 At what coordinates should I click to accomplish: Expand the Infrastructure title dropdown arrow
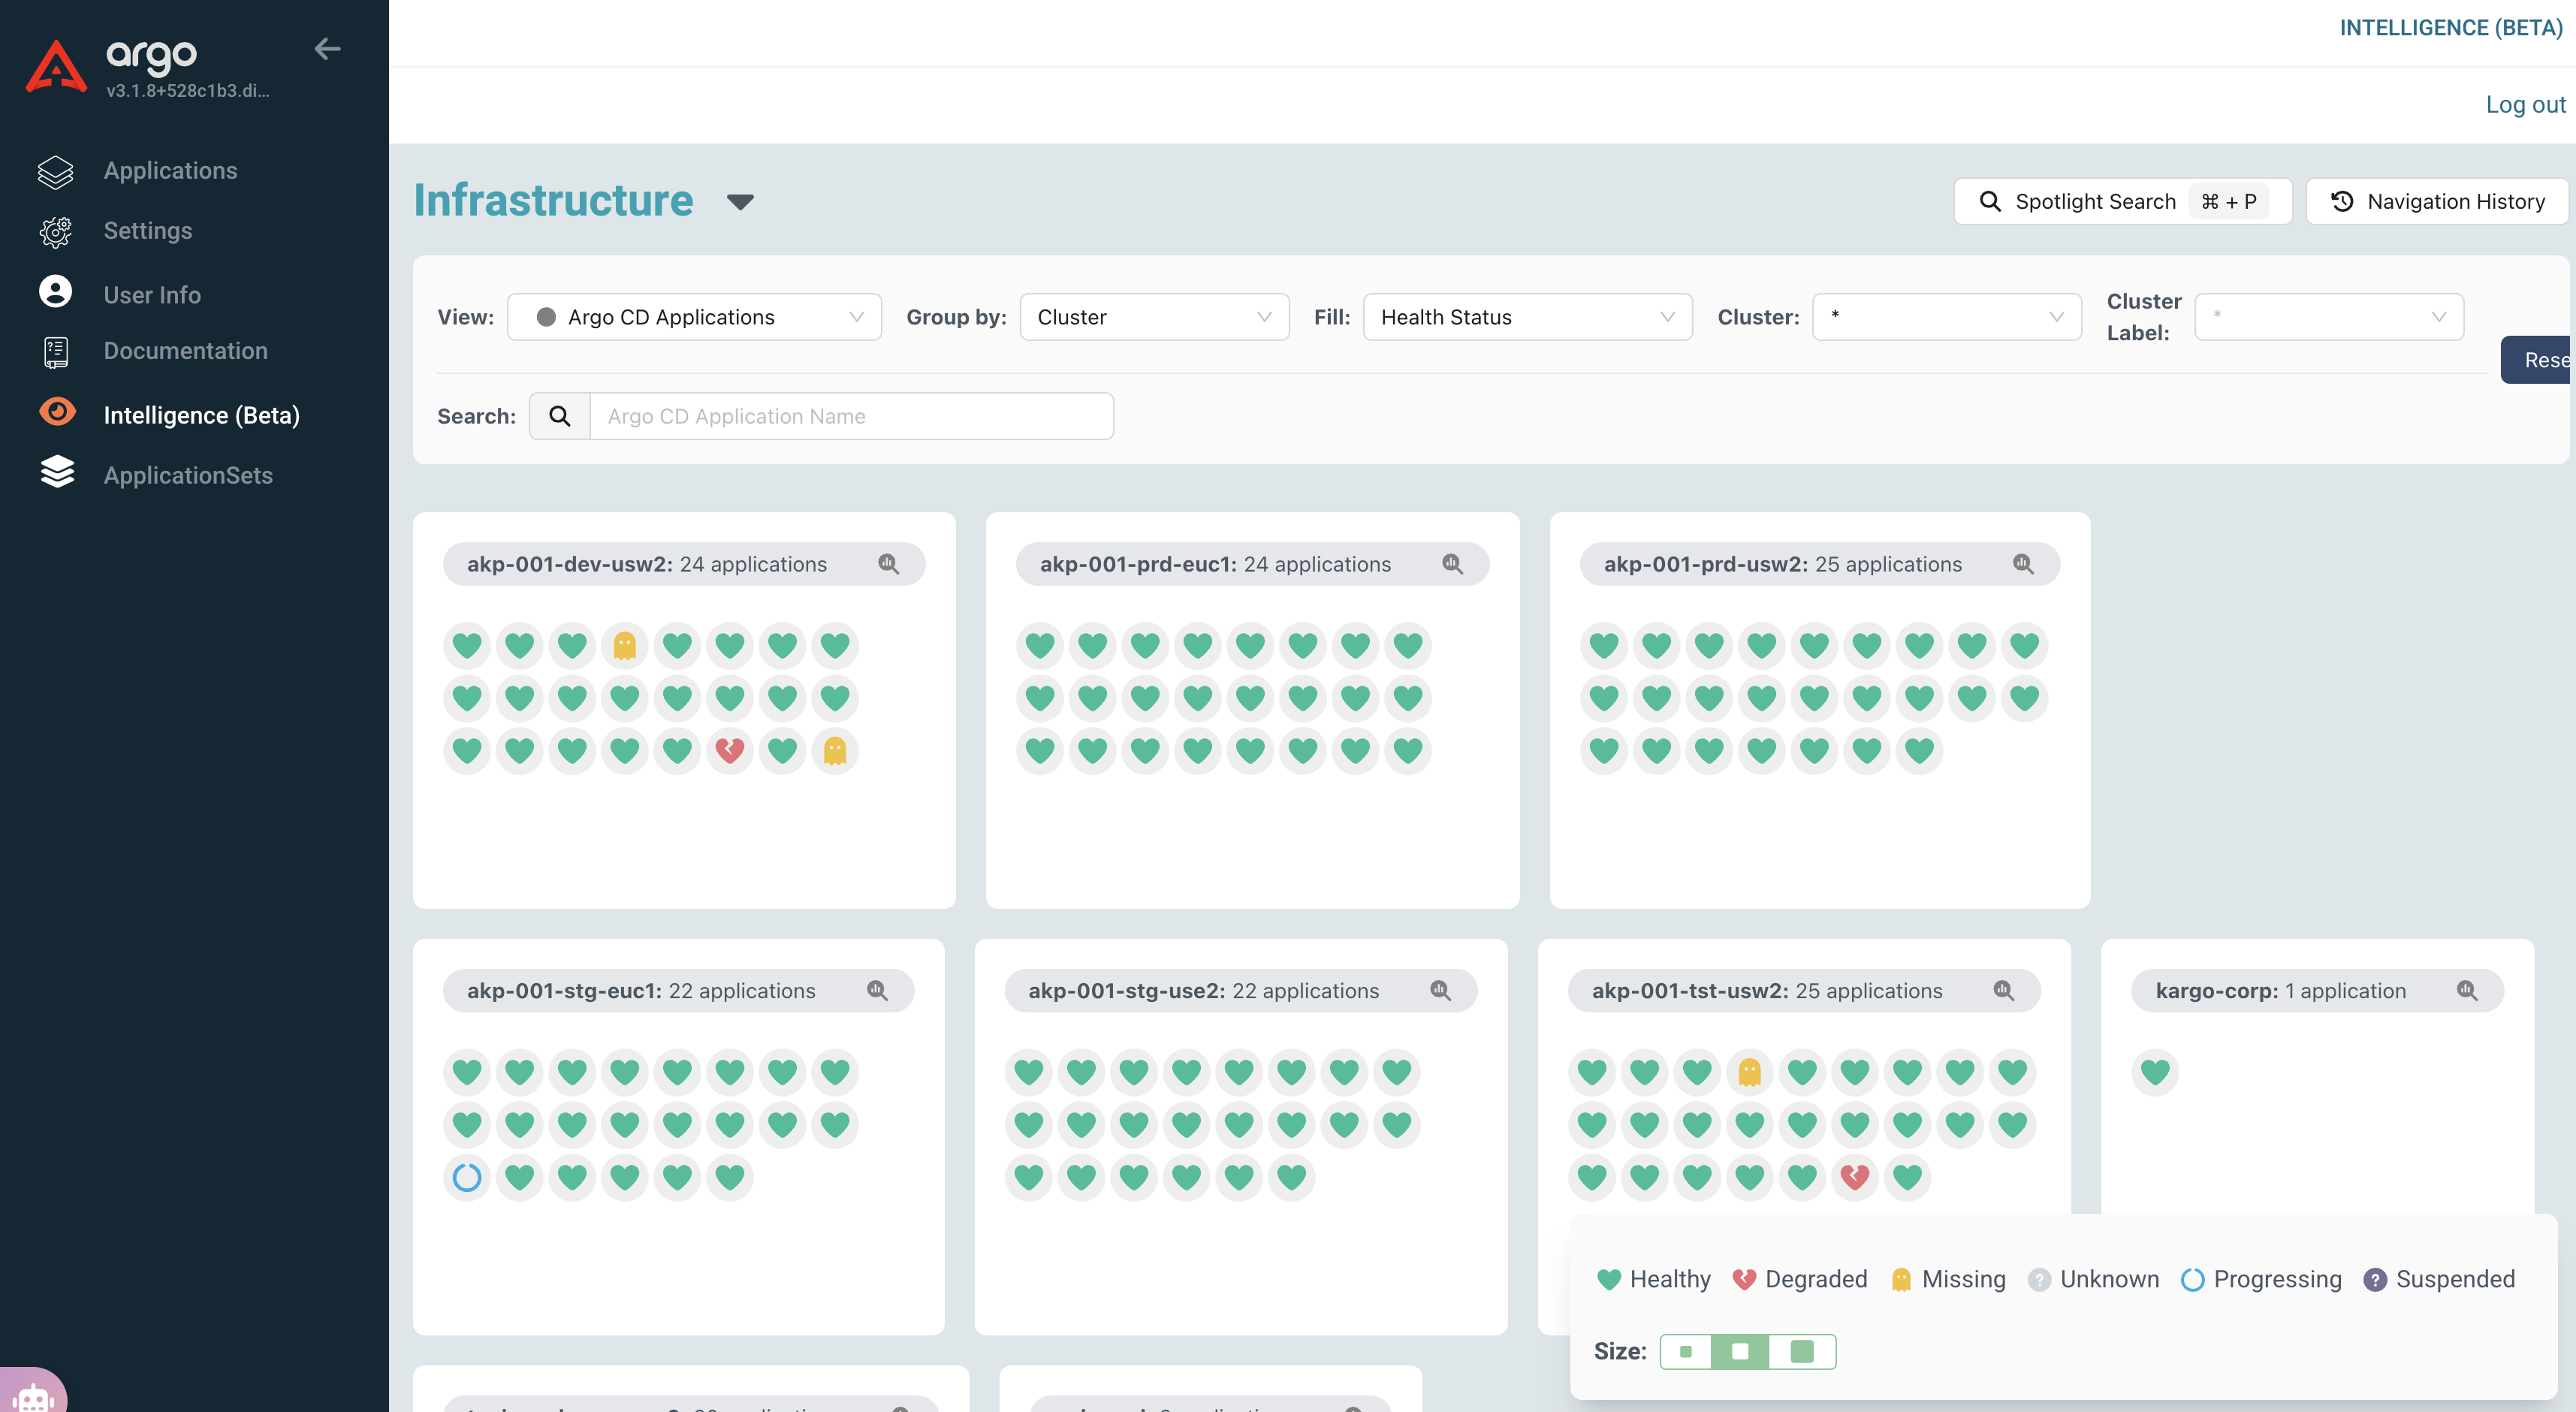pos(740,202)
